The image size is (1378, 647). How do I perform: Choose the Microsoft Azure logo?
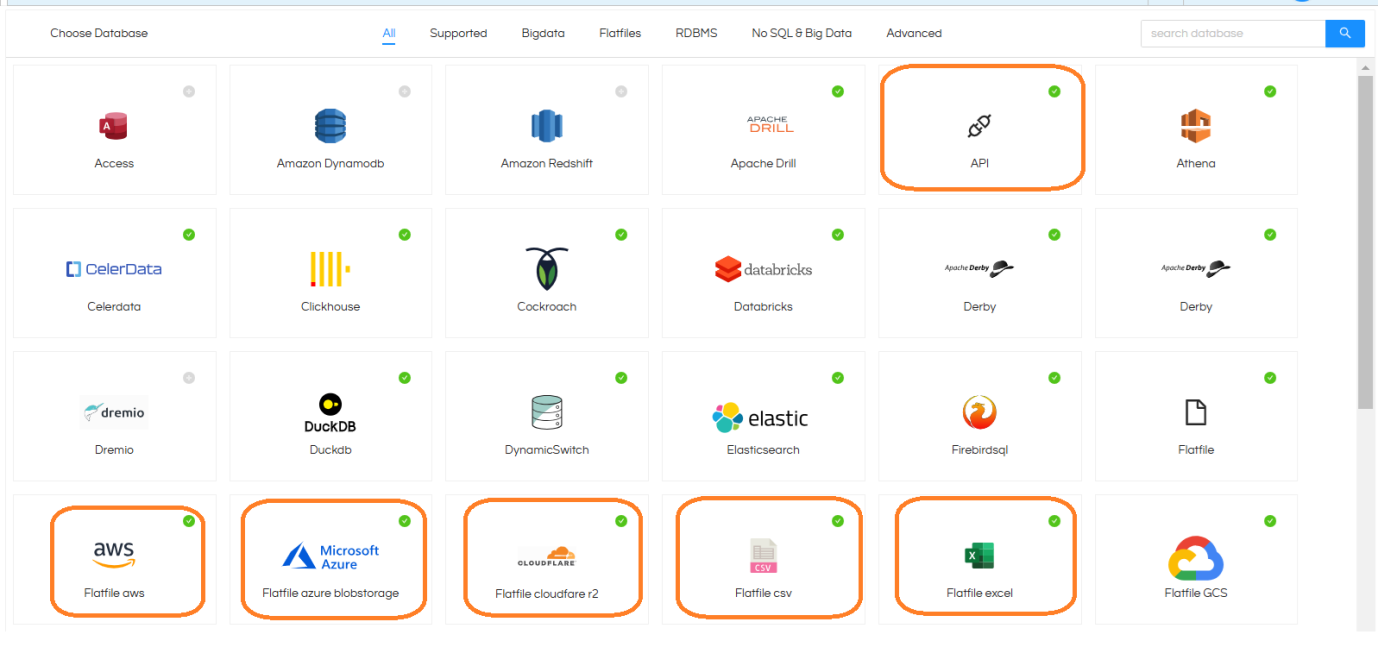click(x=330, y=556)
